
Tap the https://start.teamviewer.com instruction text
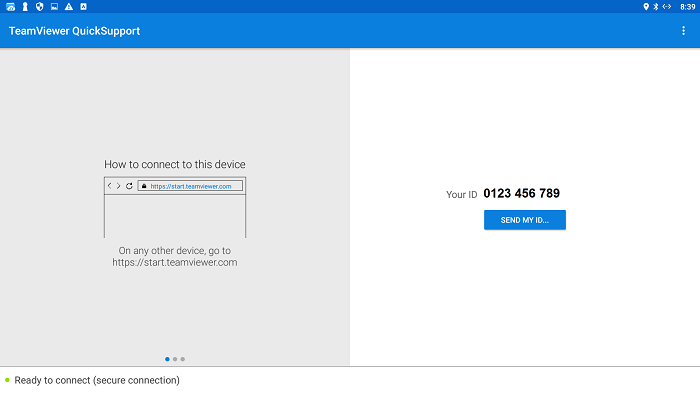tap(175, 262)
